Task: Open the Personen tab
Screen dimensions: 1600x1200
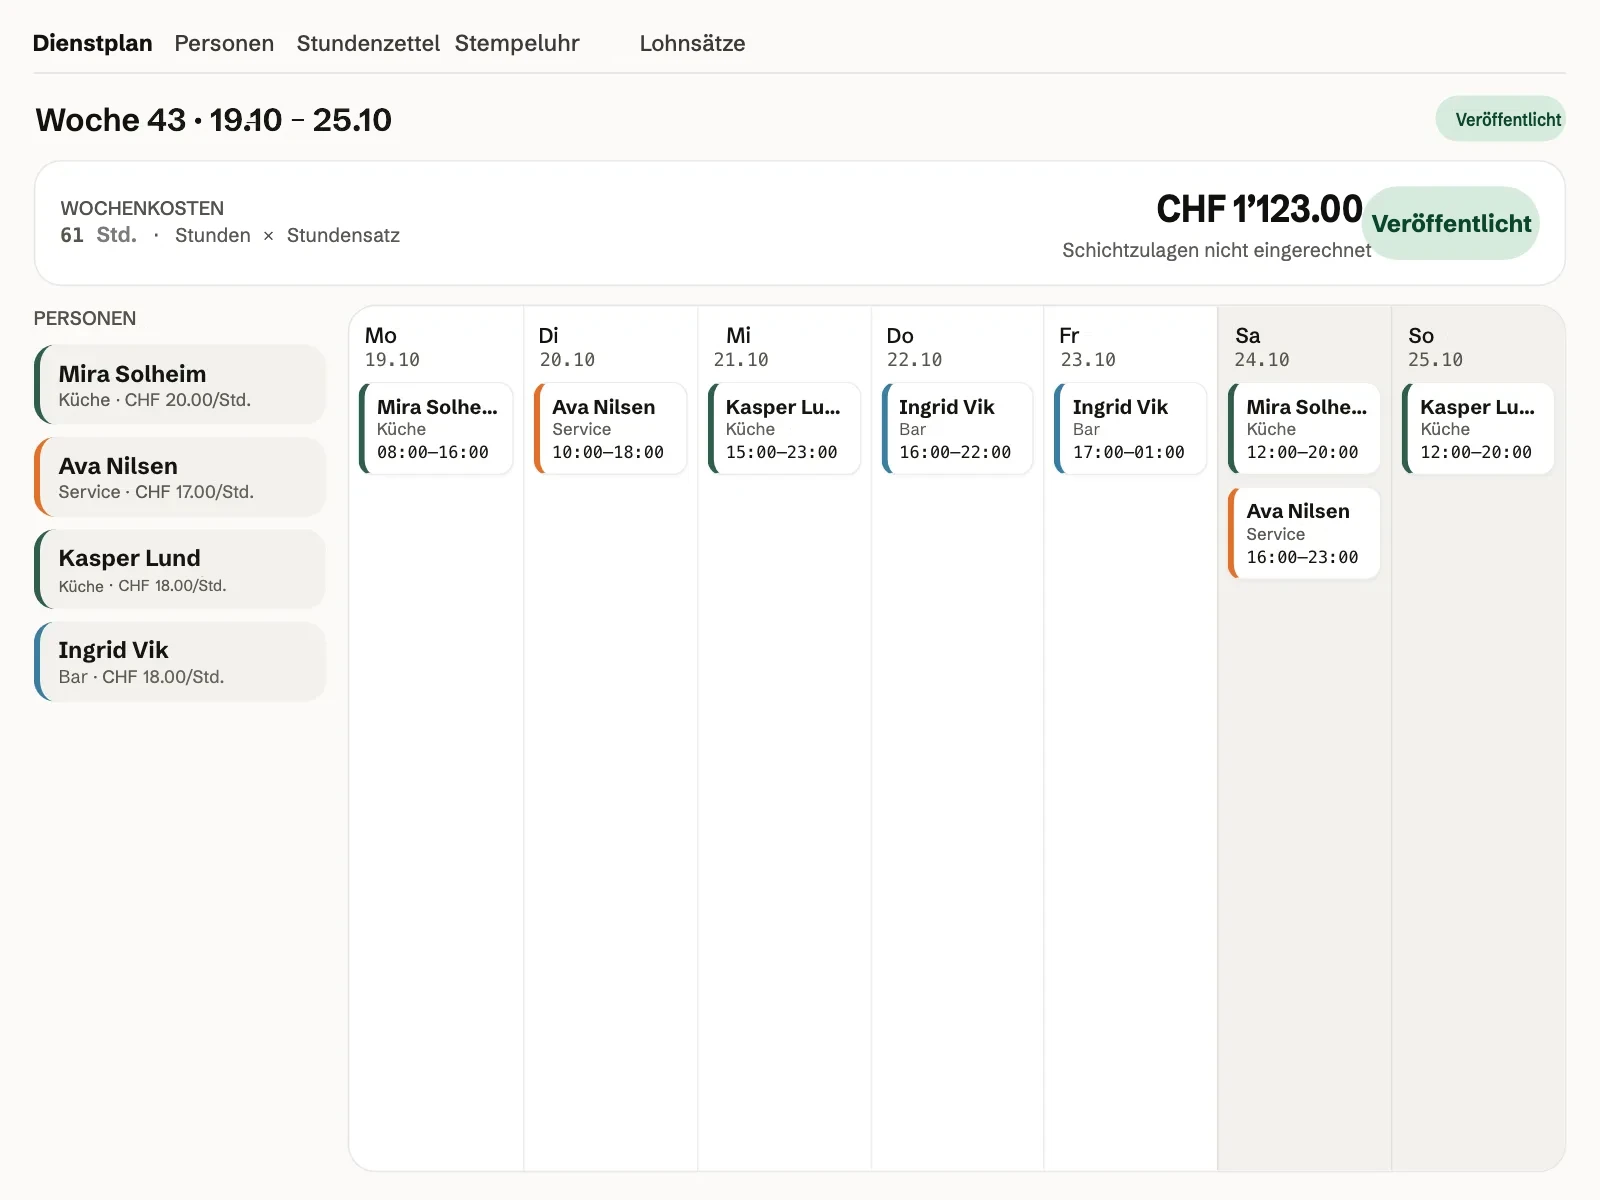Action: click(224, 43)
